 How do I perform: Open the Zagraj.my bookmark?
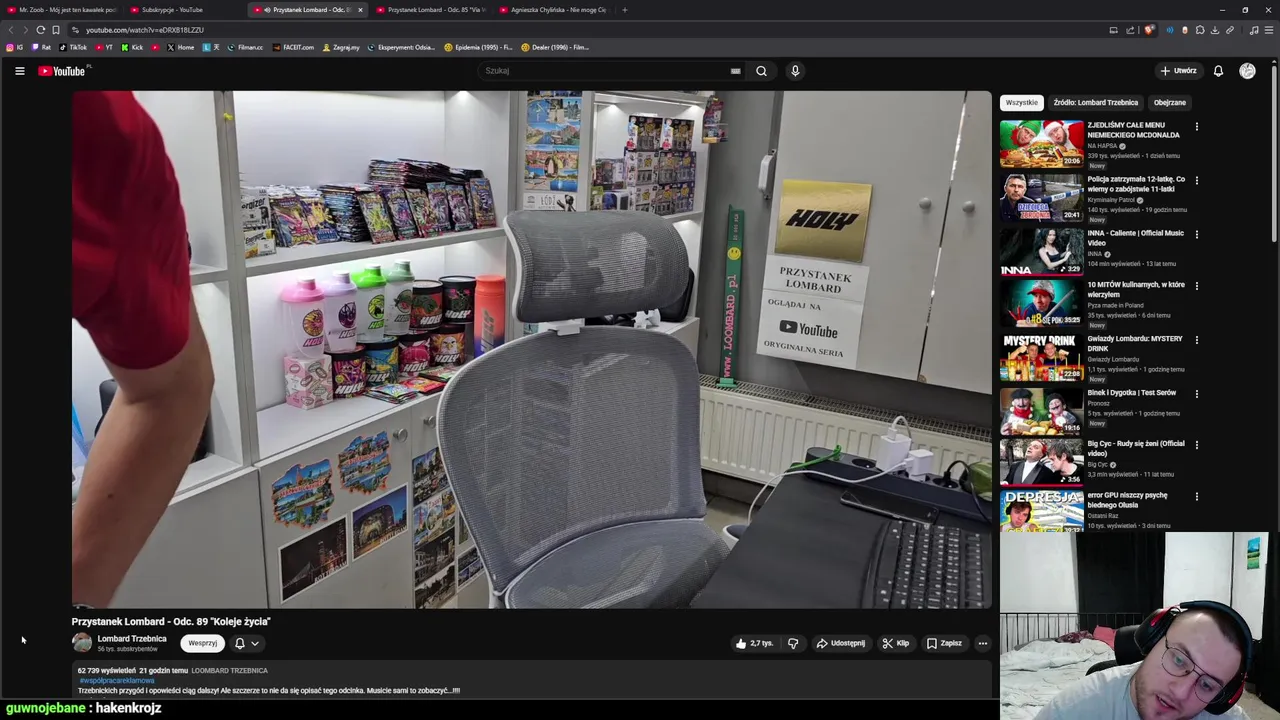341,47
